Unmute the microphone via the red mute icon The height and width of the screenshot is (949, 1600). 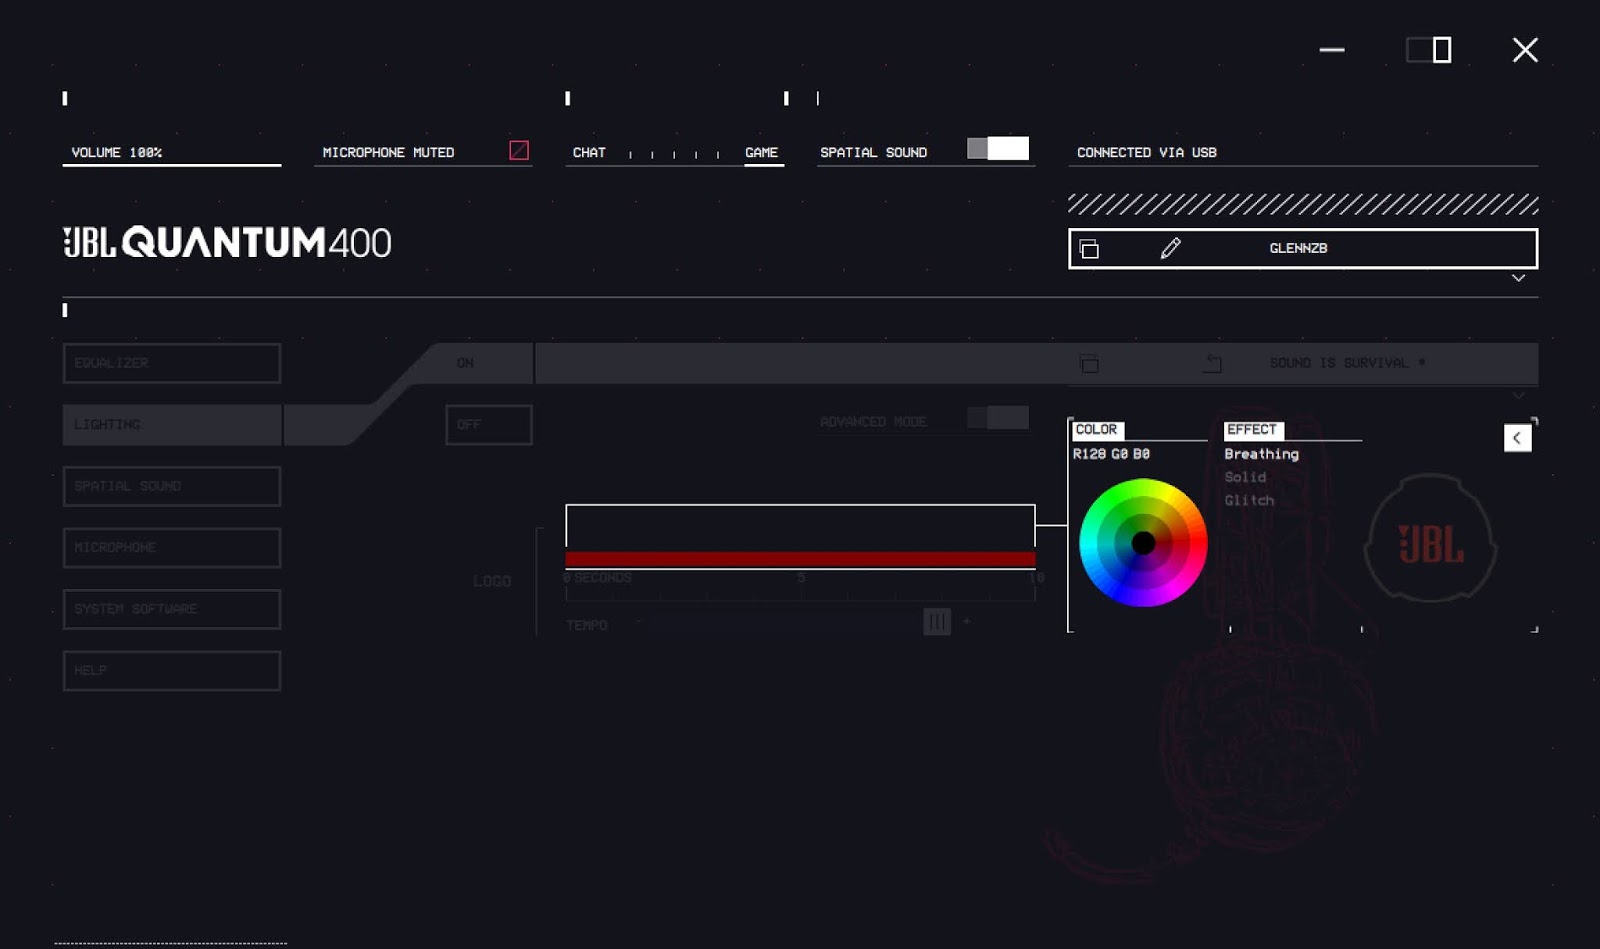point(519,150)
